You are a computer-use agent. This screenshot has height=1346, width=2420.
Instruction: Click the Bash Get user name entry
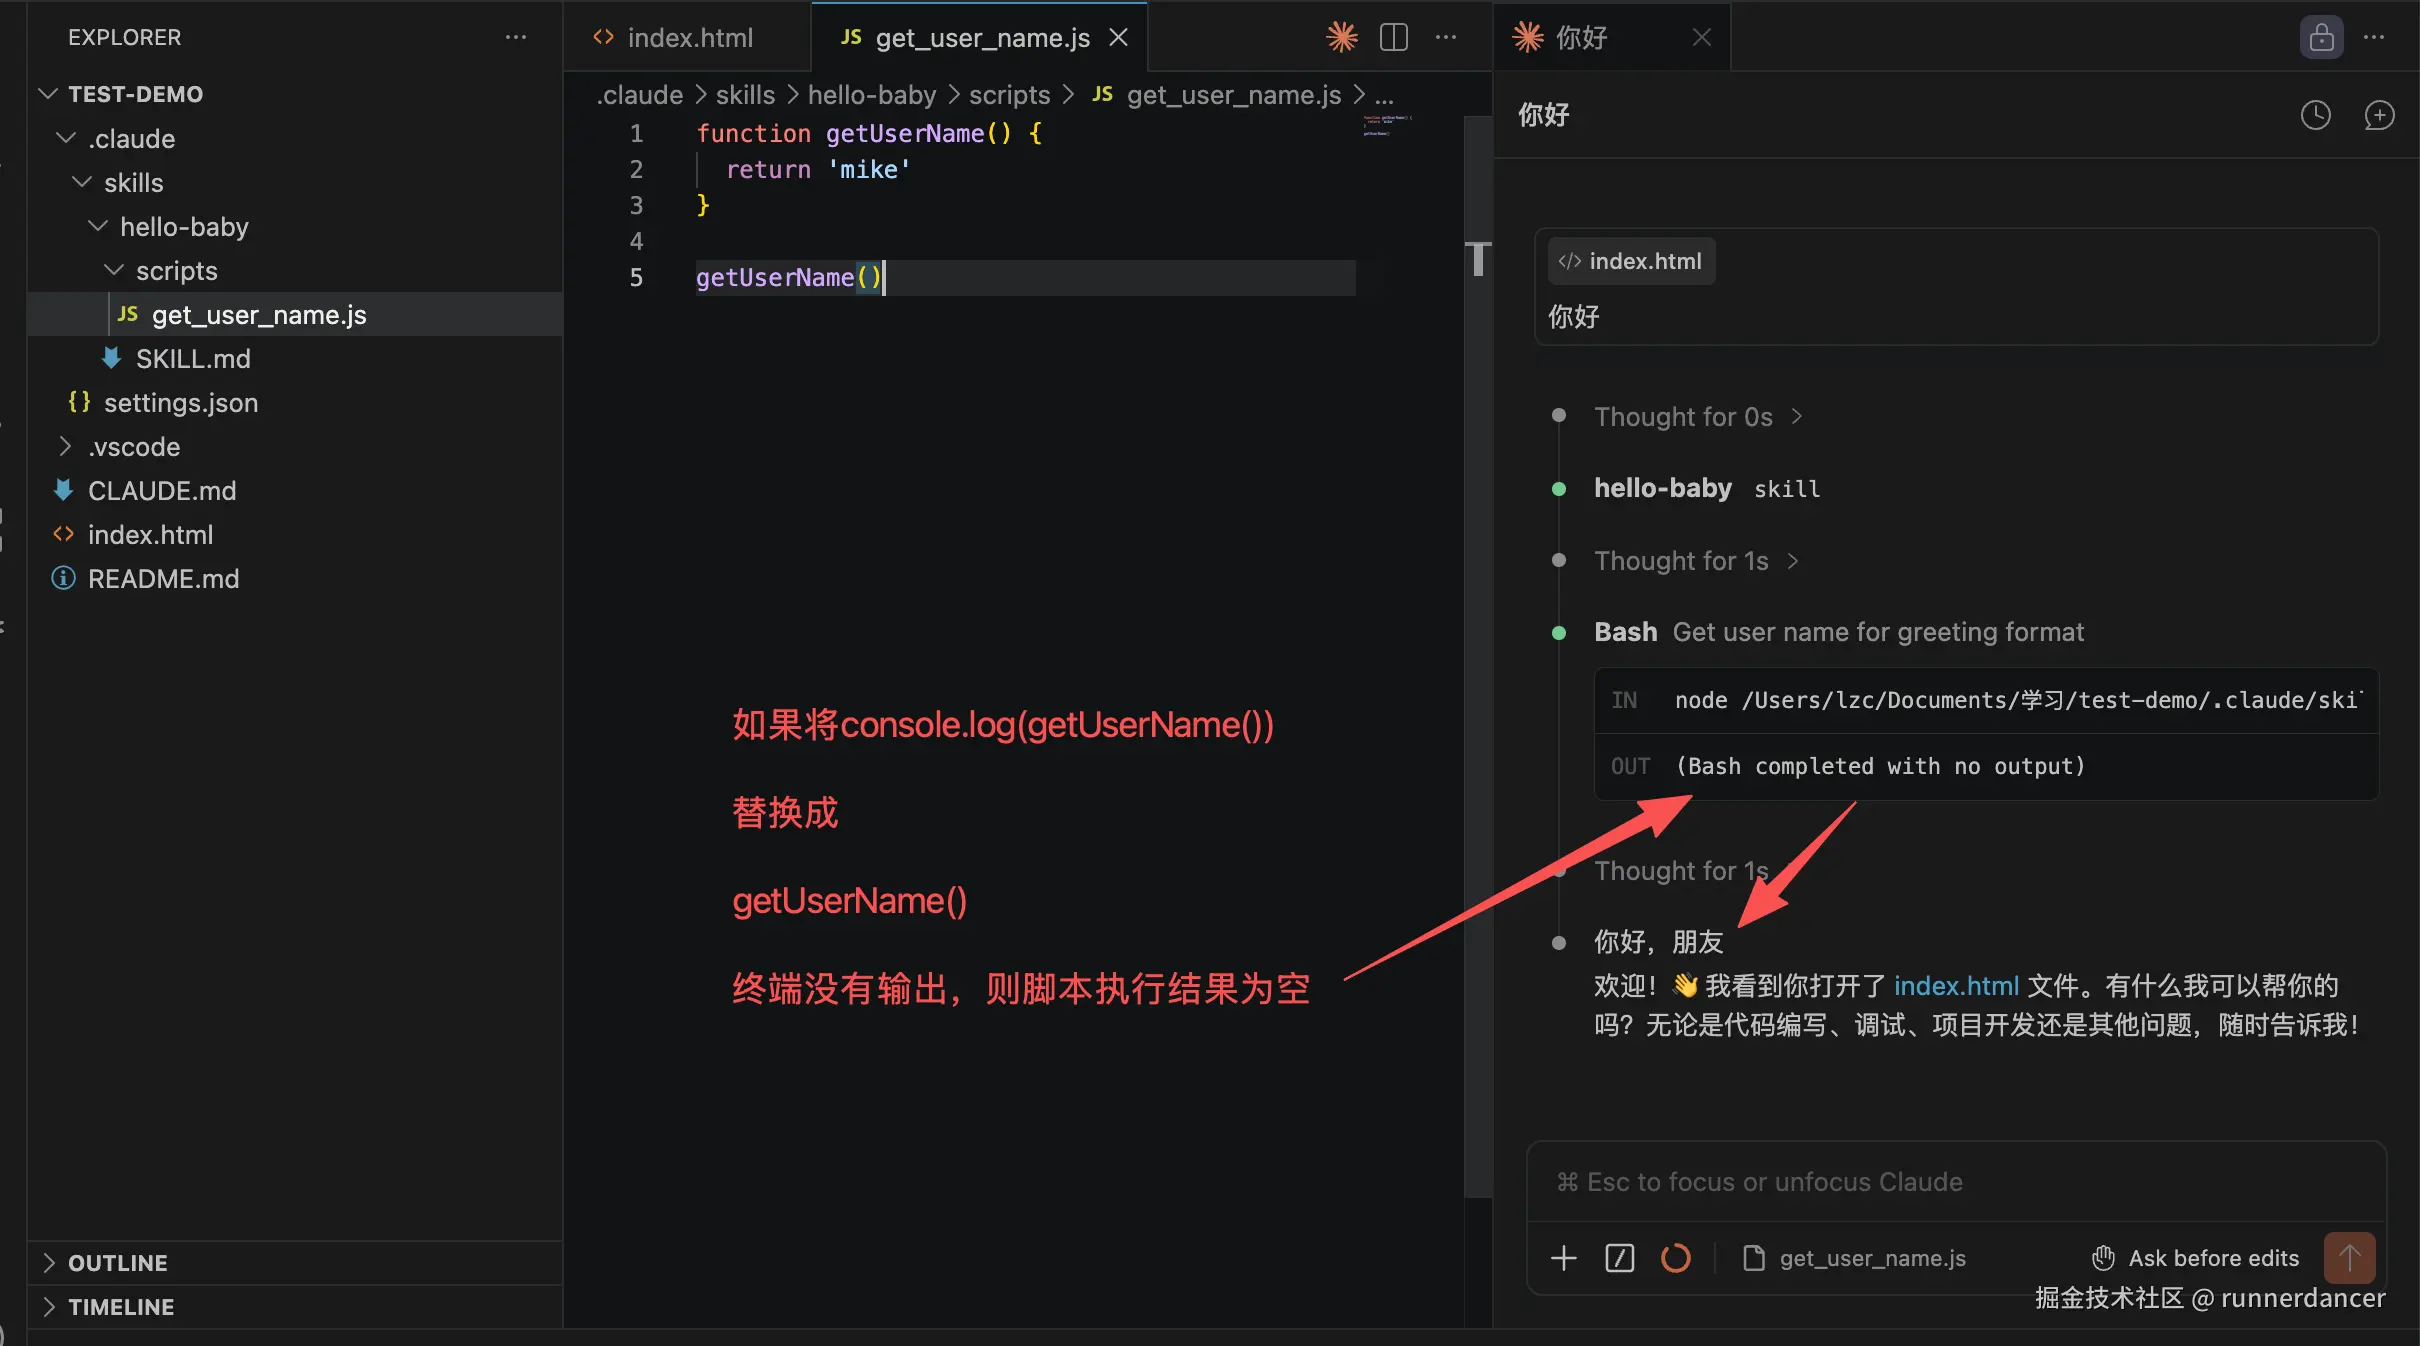[1839, 632]
